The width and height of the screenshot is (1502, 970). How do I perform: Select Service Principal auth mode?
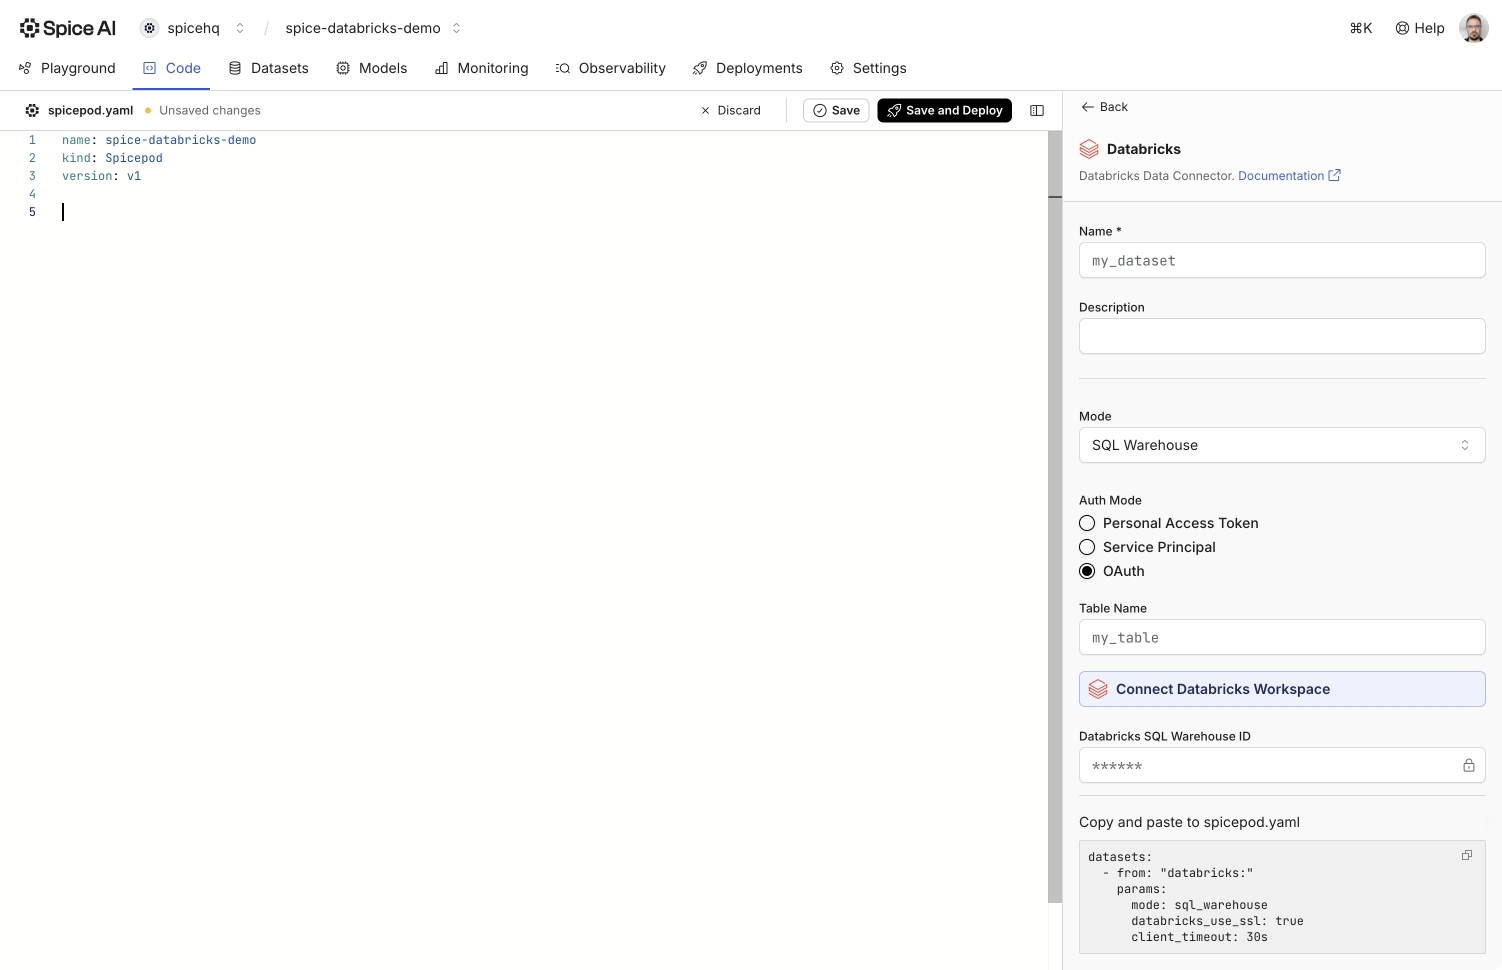[1087, 547]
